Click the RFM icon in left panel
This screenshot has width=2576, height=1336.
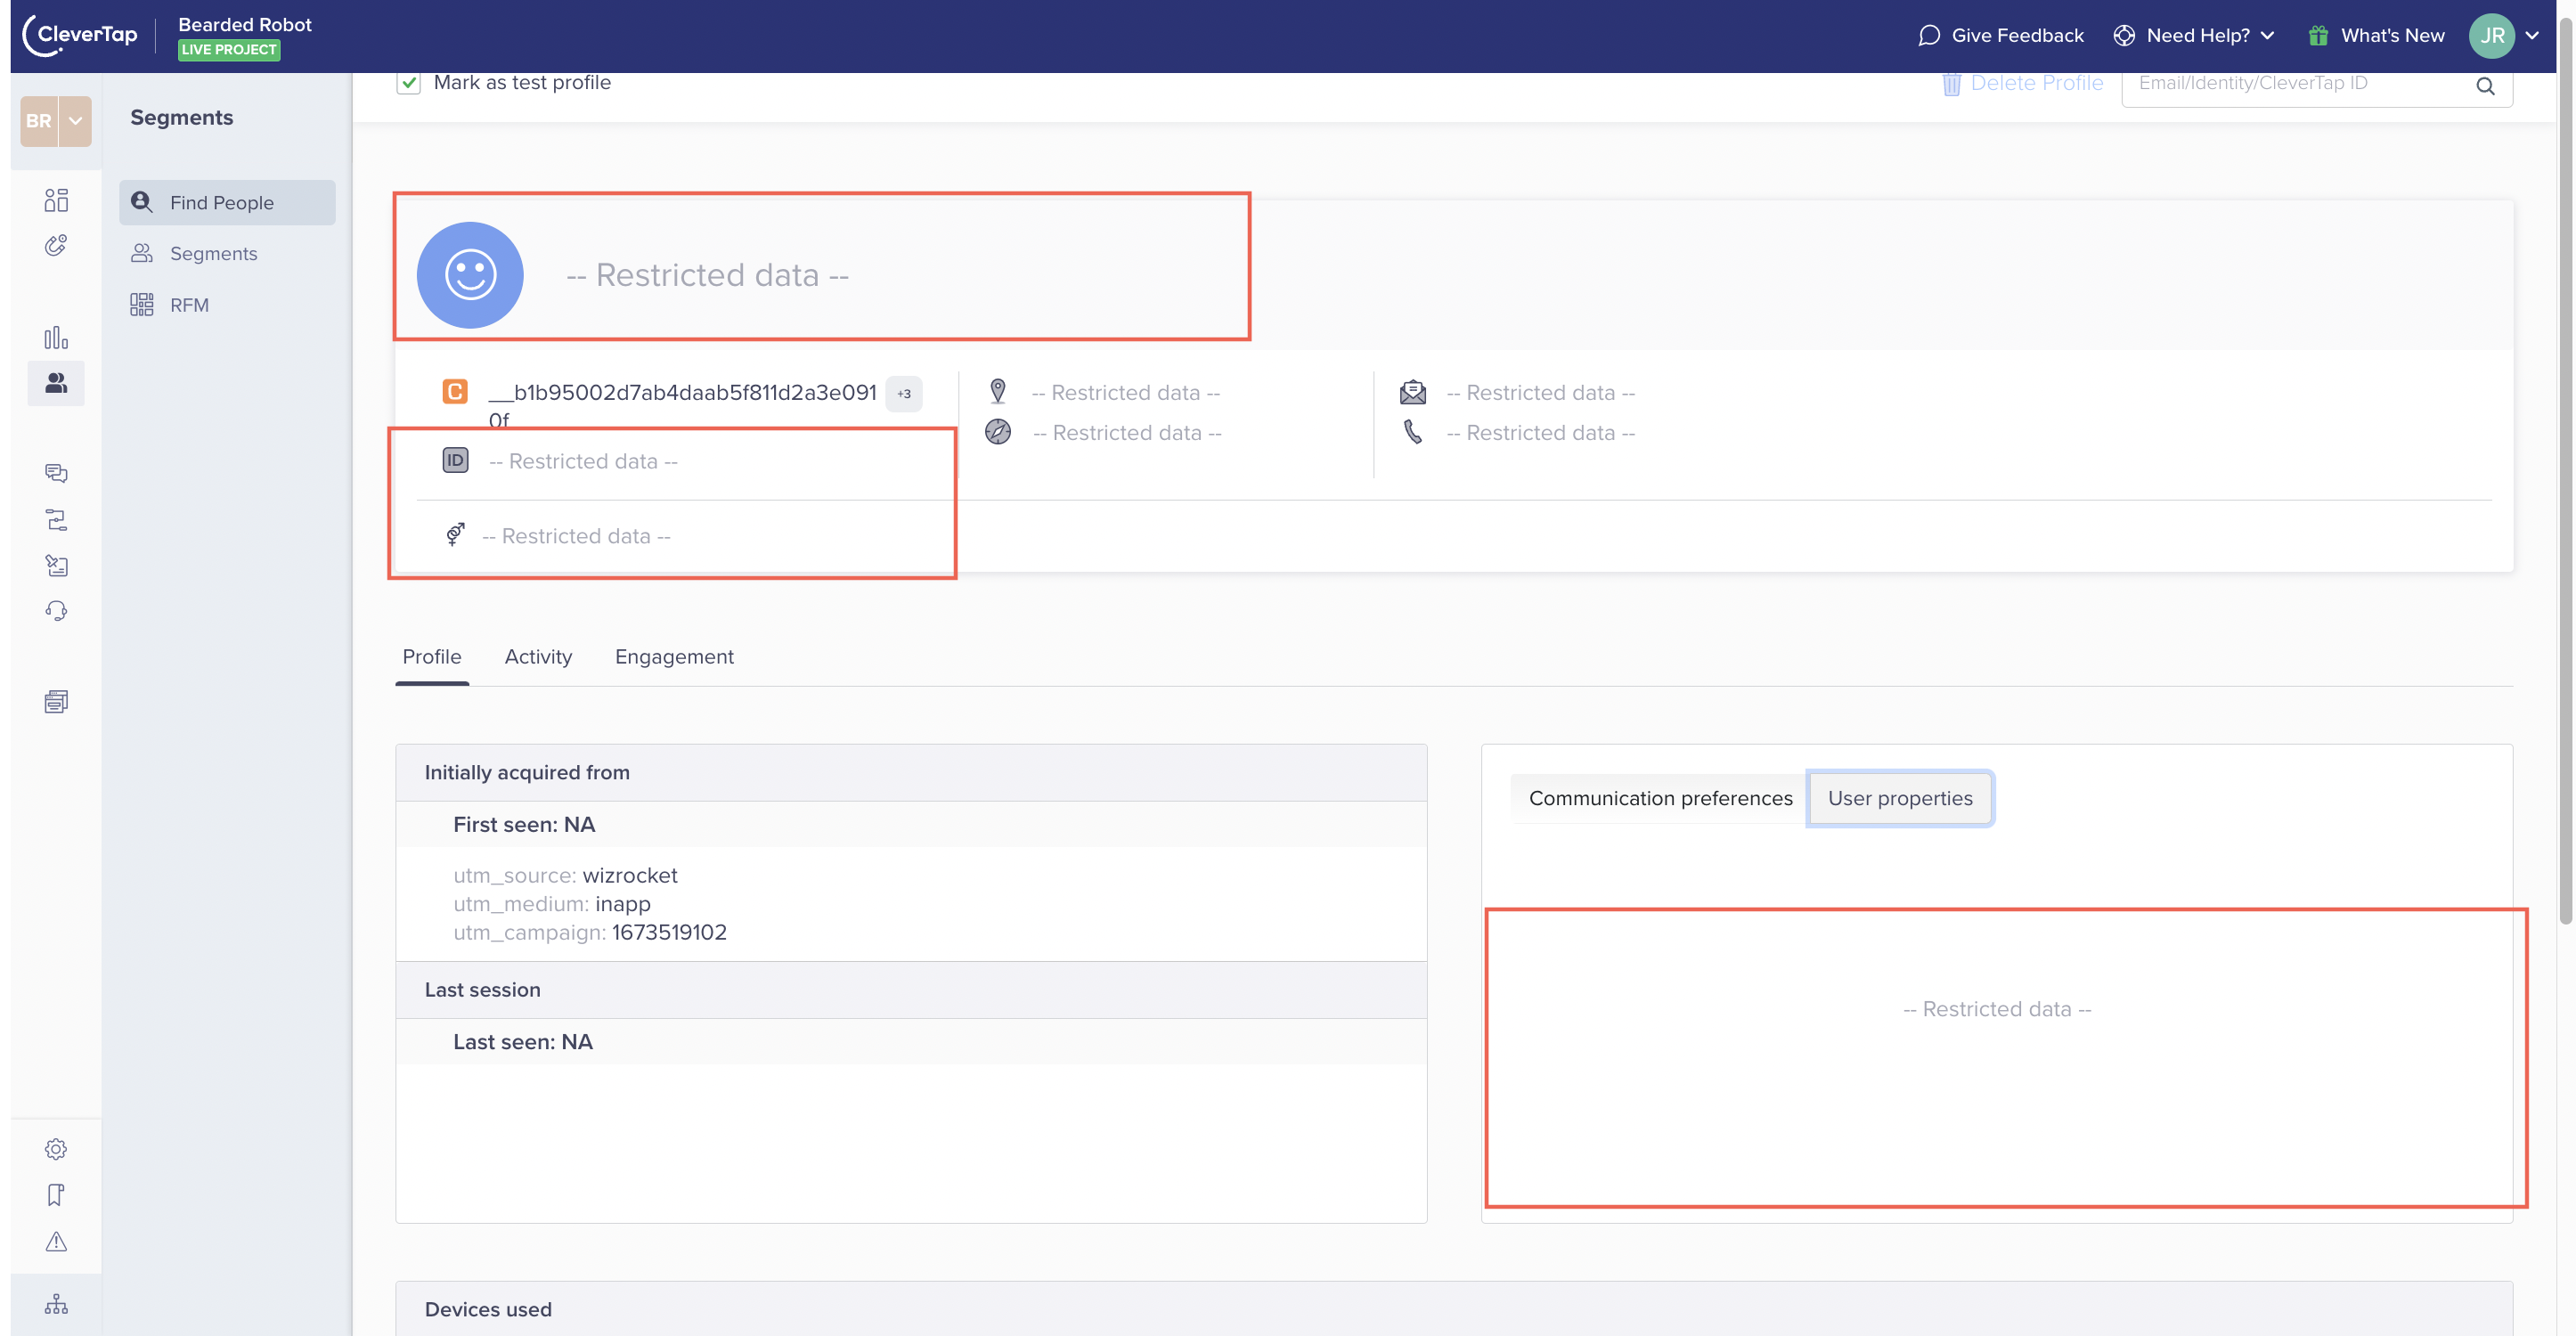point(142,305)
